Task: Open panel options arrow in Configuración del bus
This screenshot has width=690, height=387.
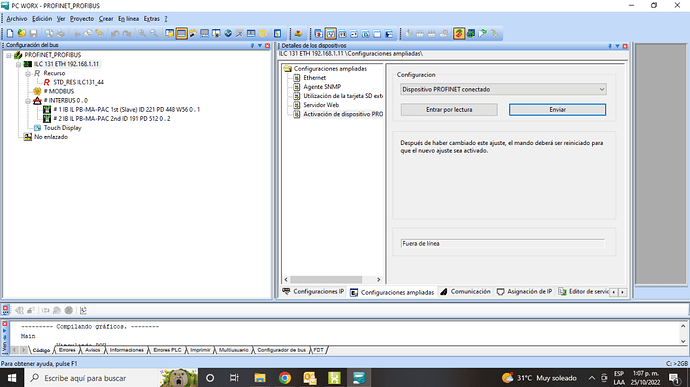Action: point(260,45)
